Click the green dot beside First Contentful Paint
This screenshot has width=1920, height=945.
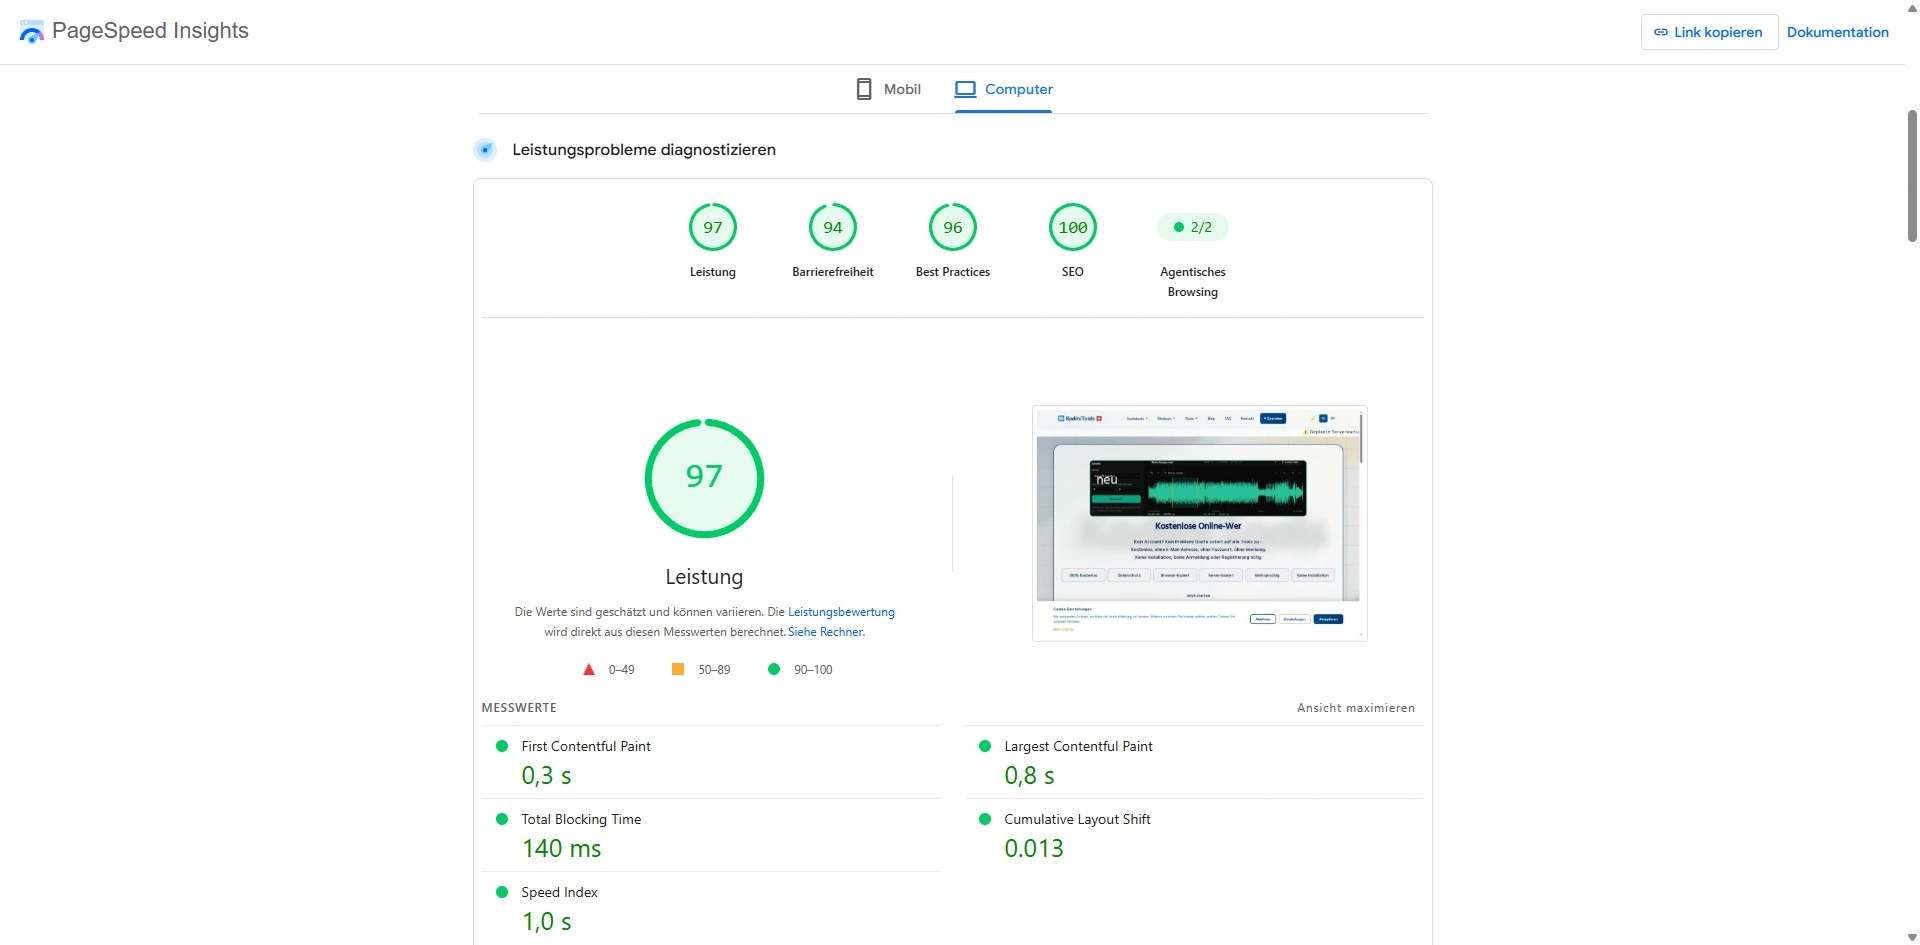click(x=502, y=746)
